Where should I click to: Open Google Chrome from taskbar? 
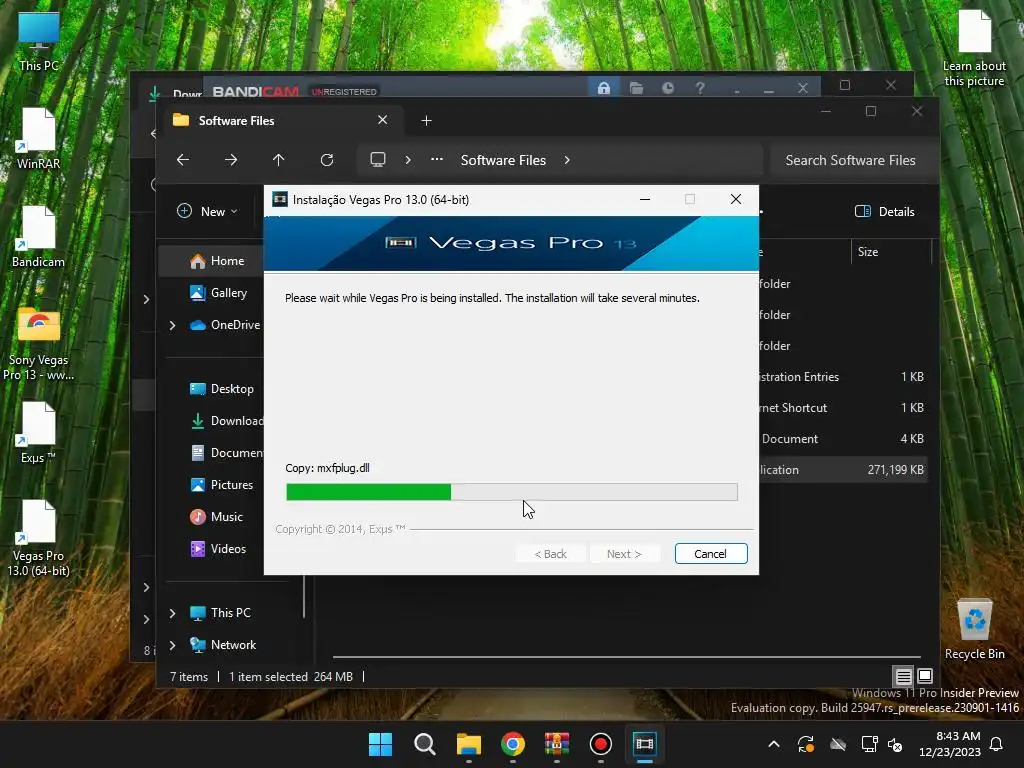pyautogui.click(x=513, y=744)
